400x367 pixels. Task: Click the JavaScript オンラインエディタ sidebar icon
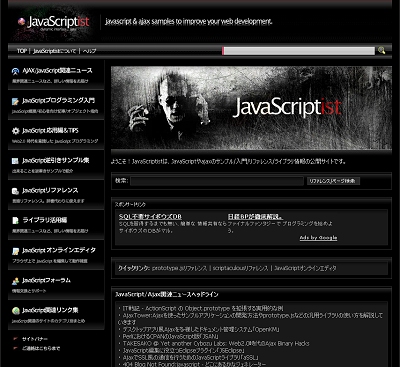[x=15, y=251]
